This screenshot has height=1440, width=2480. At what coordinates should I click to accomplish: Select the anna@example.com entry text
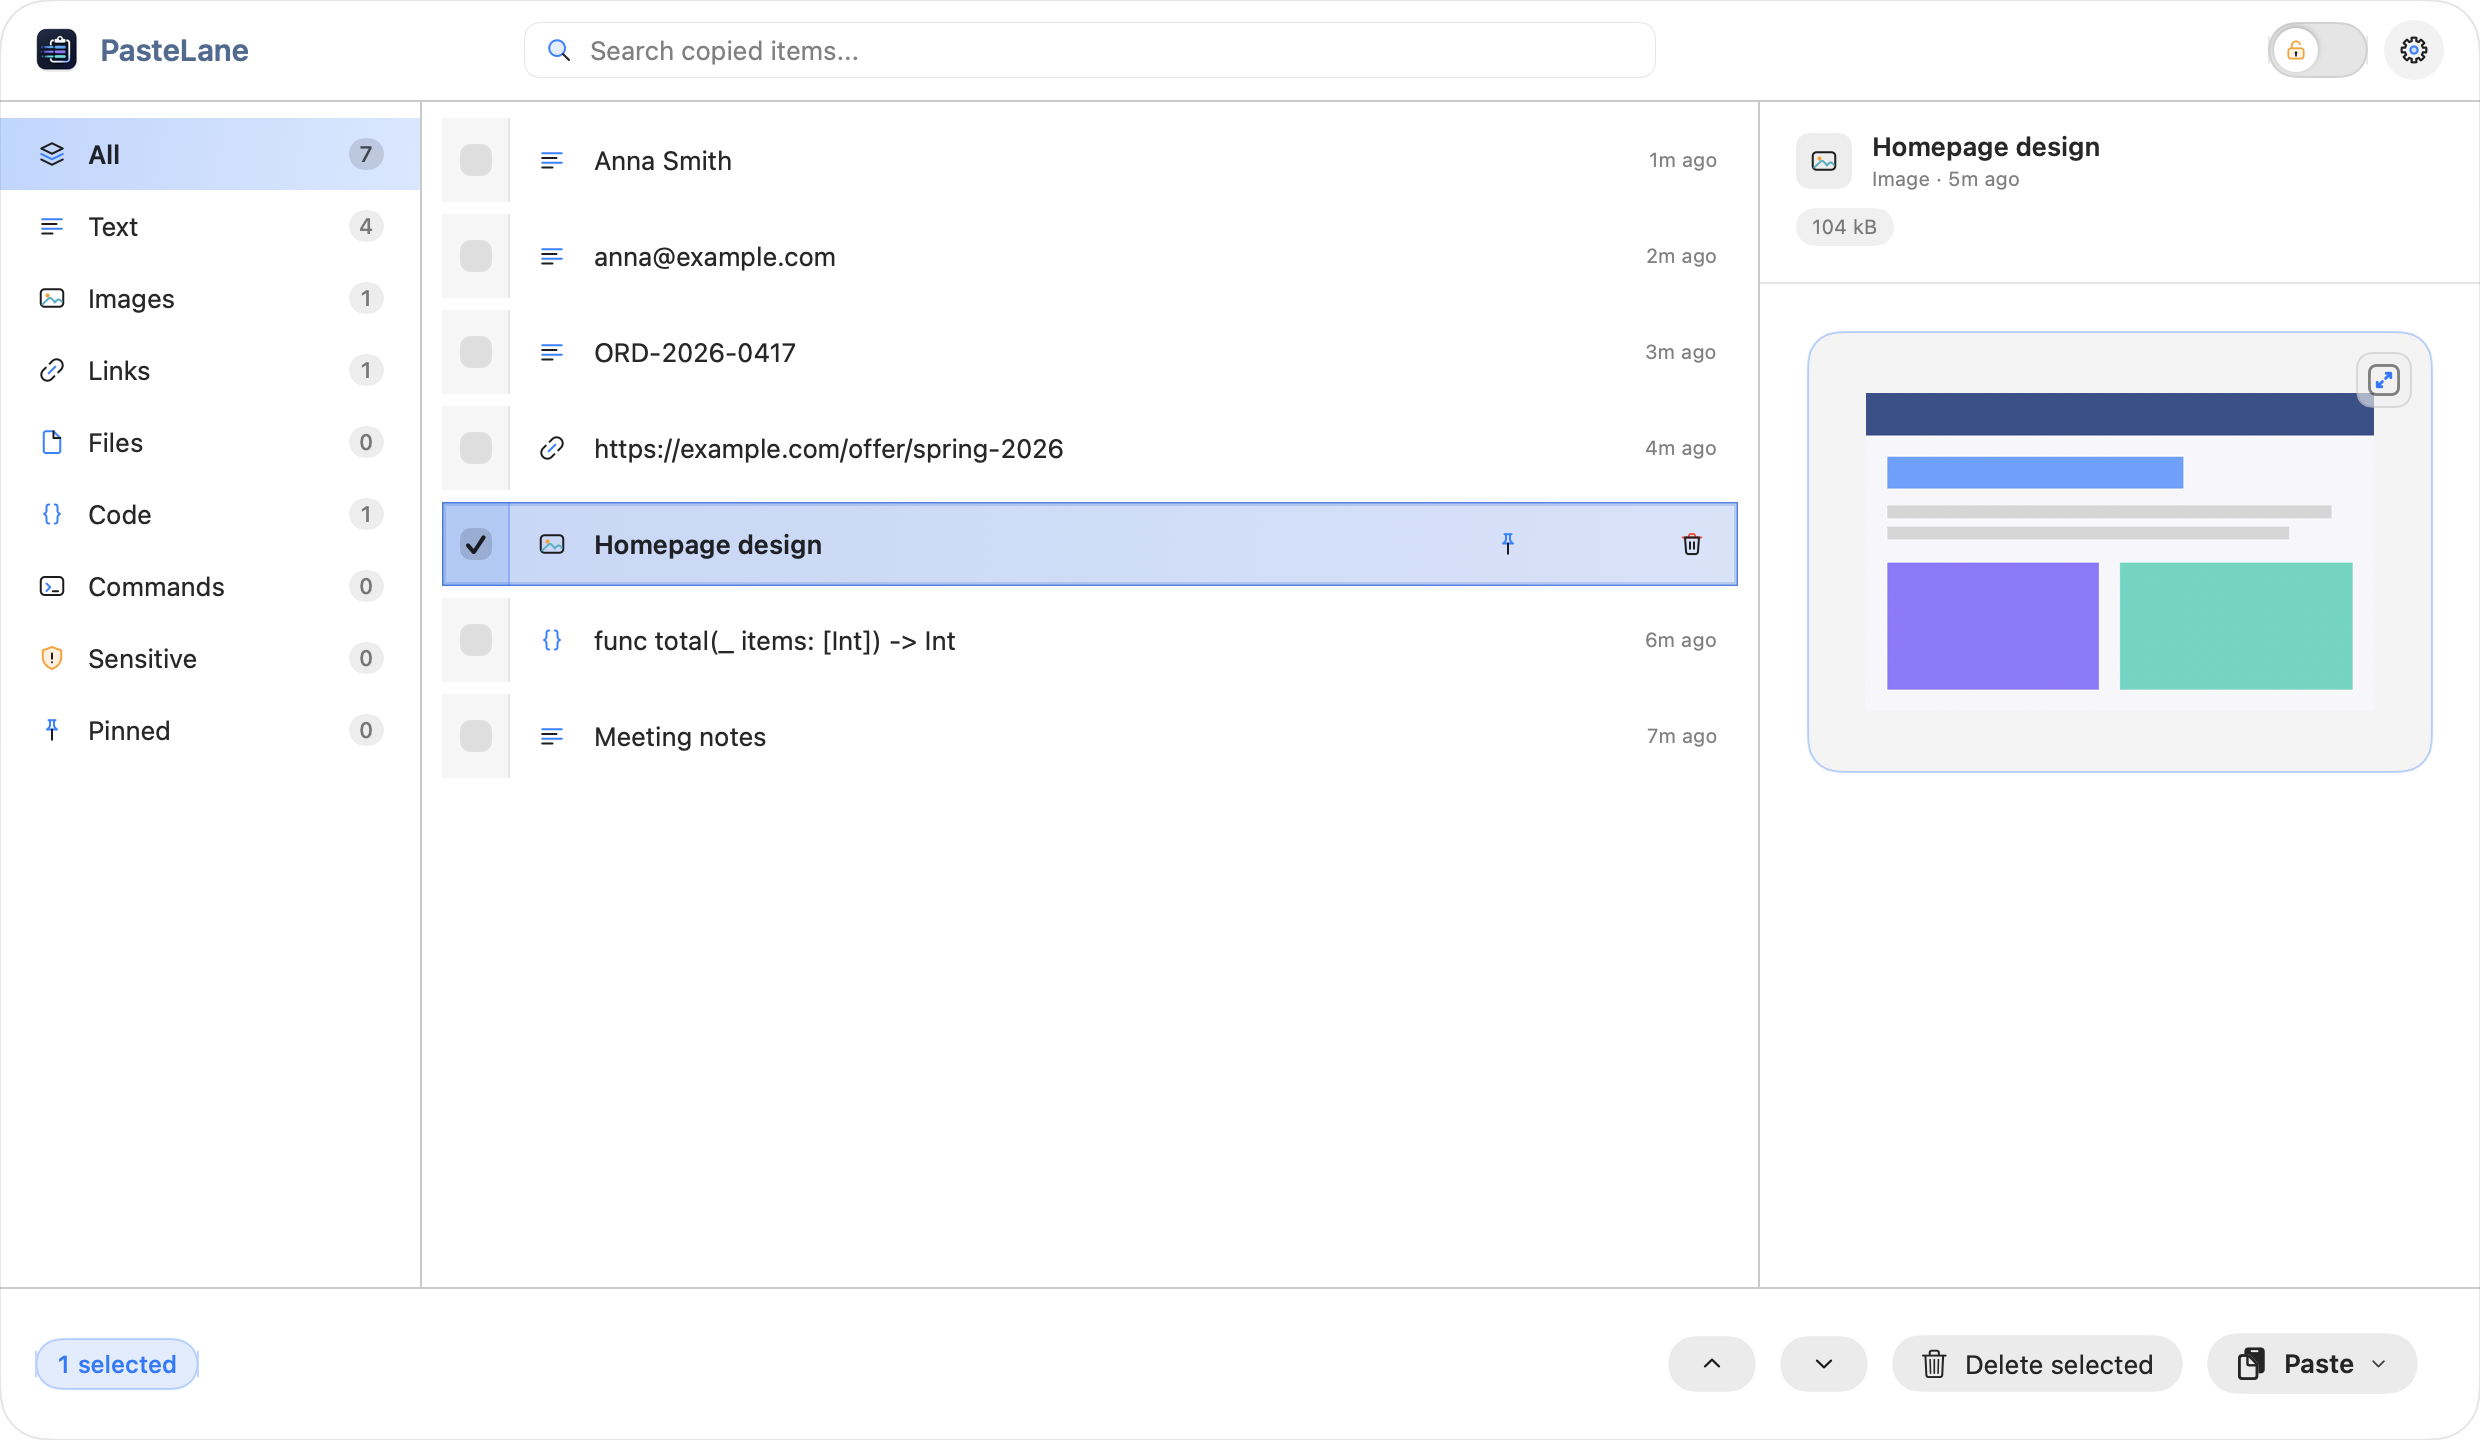tap(715, 256)
